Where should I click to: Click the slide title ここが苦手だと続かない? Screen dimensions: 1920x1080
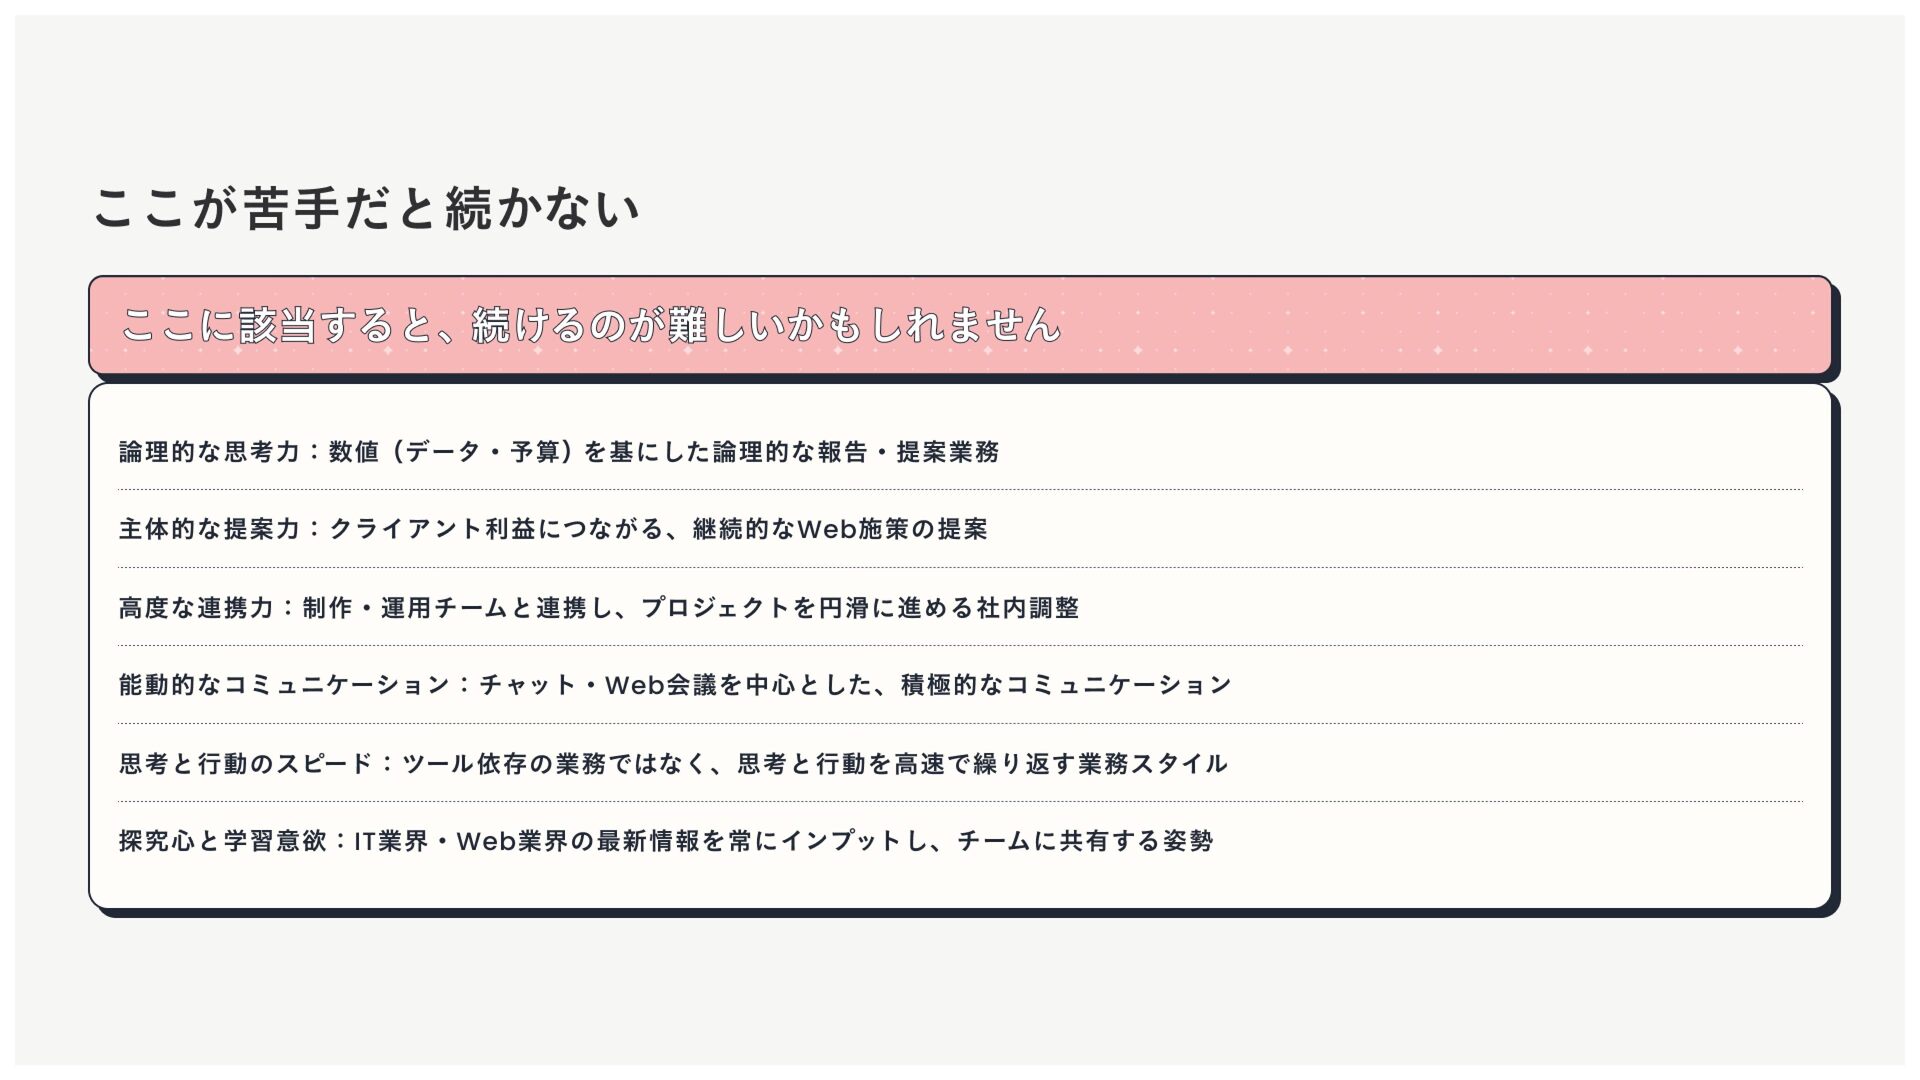click(x=366, y=209)
